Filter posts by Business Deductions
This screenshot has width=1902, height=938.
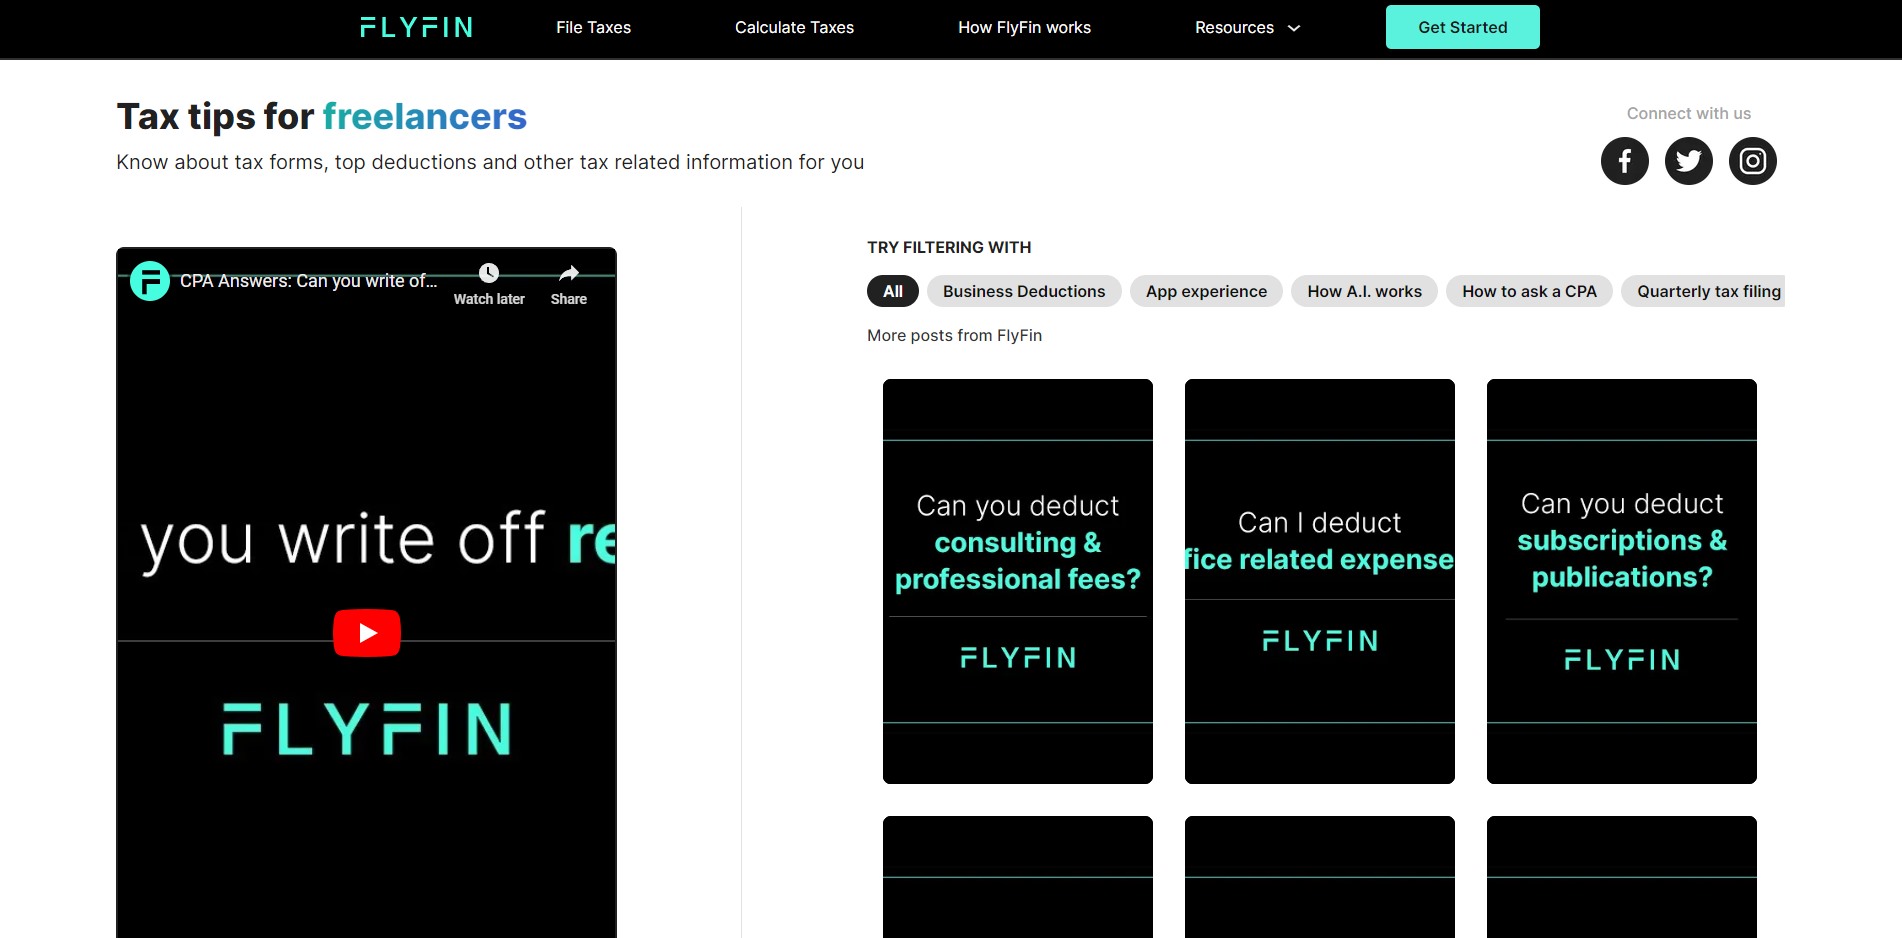coord(1024,291)
